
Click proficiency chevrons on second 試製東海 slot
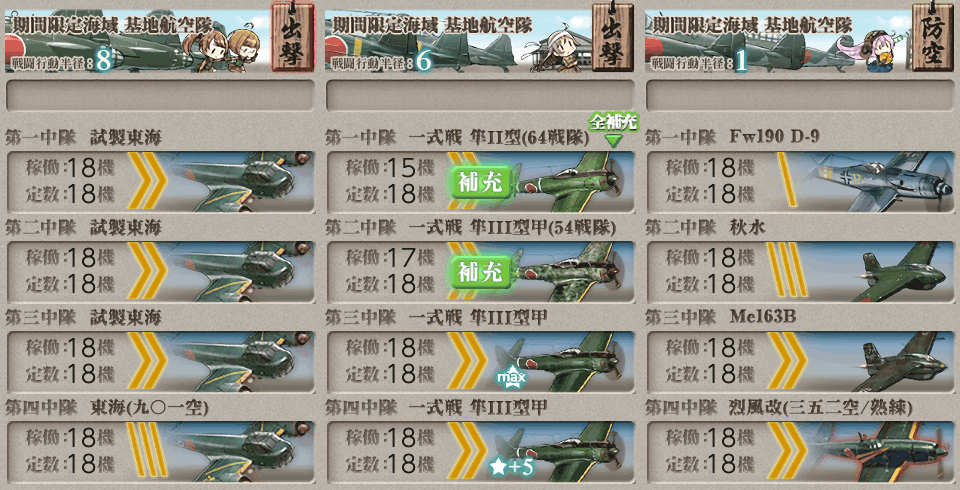tap(148, 272)
